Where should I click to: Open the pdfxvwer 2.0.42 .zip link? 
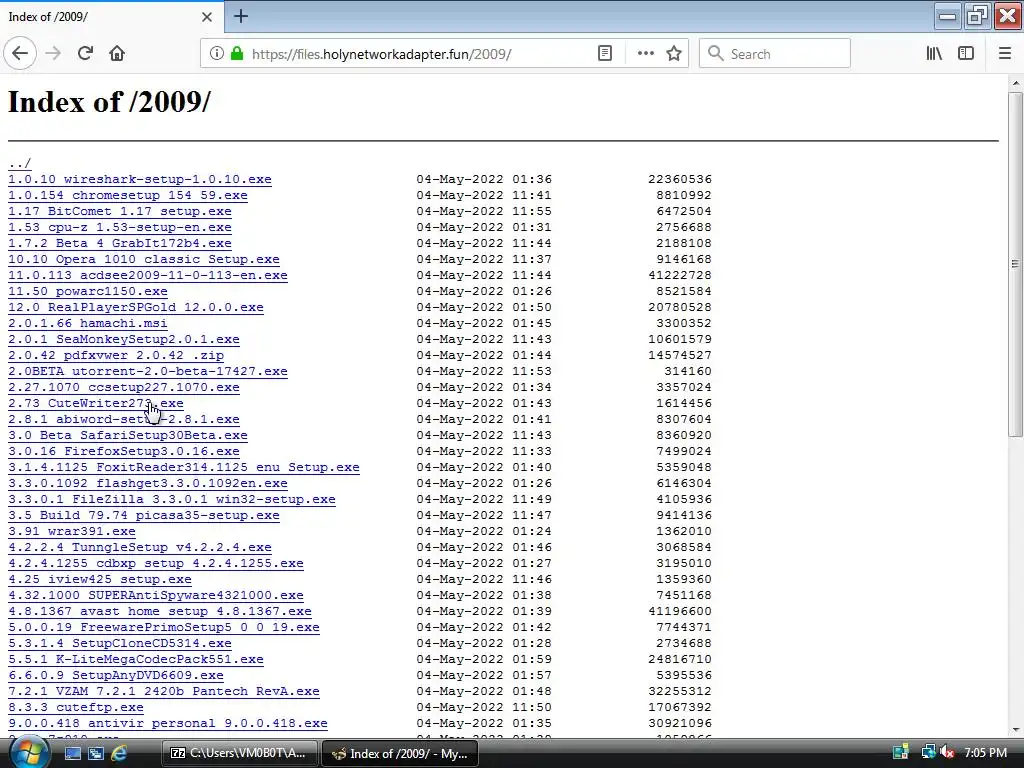(x=116, y=355)
